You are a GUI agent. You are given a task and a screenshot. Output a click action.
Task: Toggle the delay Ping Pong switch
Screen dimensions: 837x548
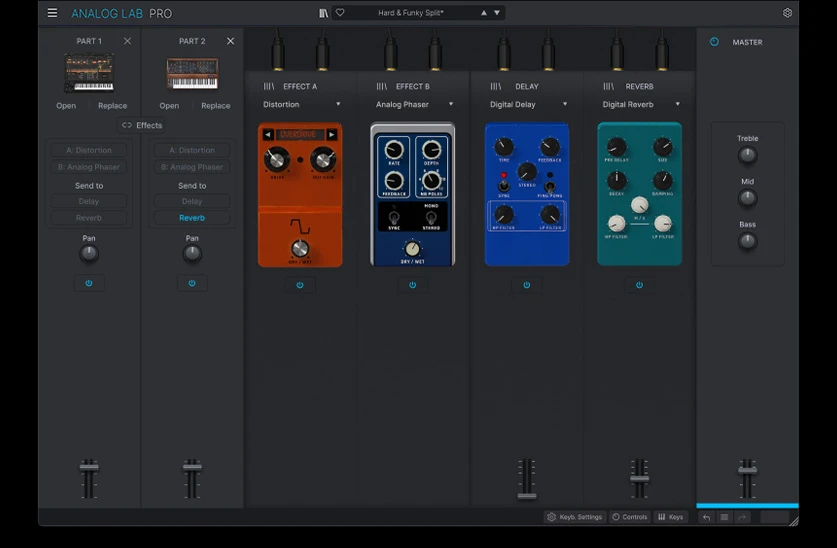[550, 186]
